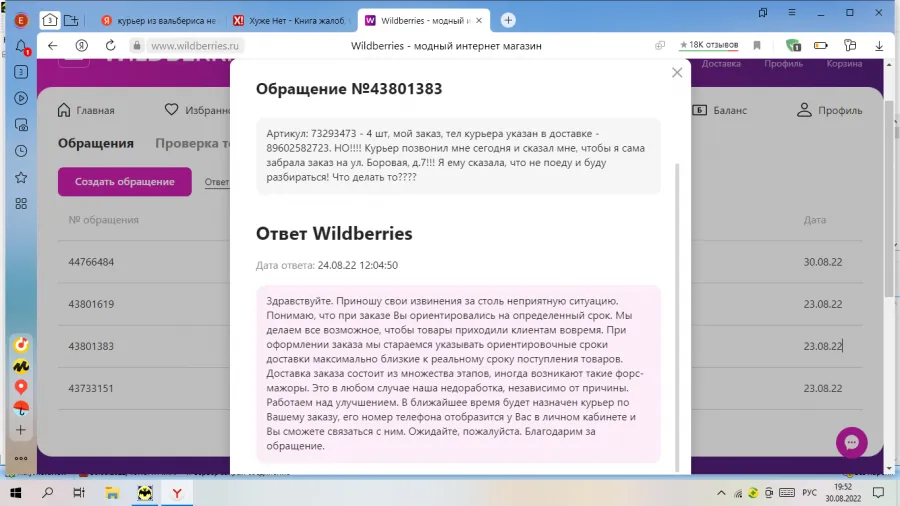Select the Обращения tab

pyautogui.click(x=96, y=143)
